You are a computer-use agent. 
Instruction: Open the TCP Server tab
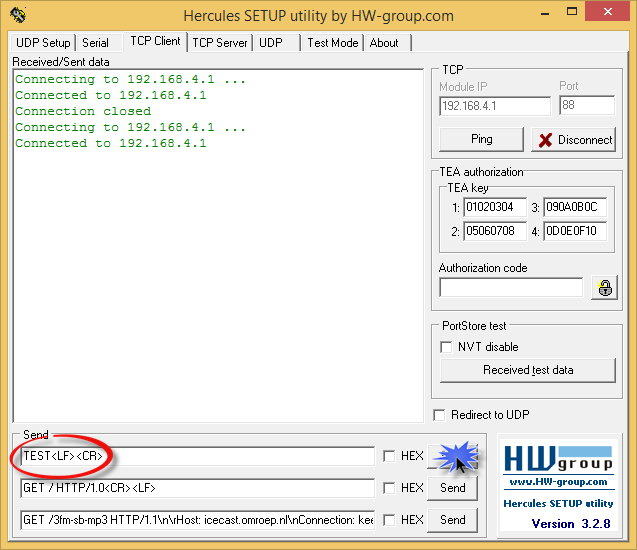point(220,43)
